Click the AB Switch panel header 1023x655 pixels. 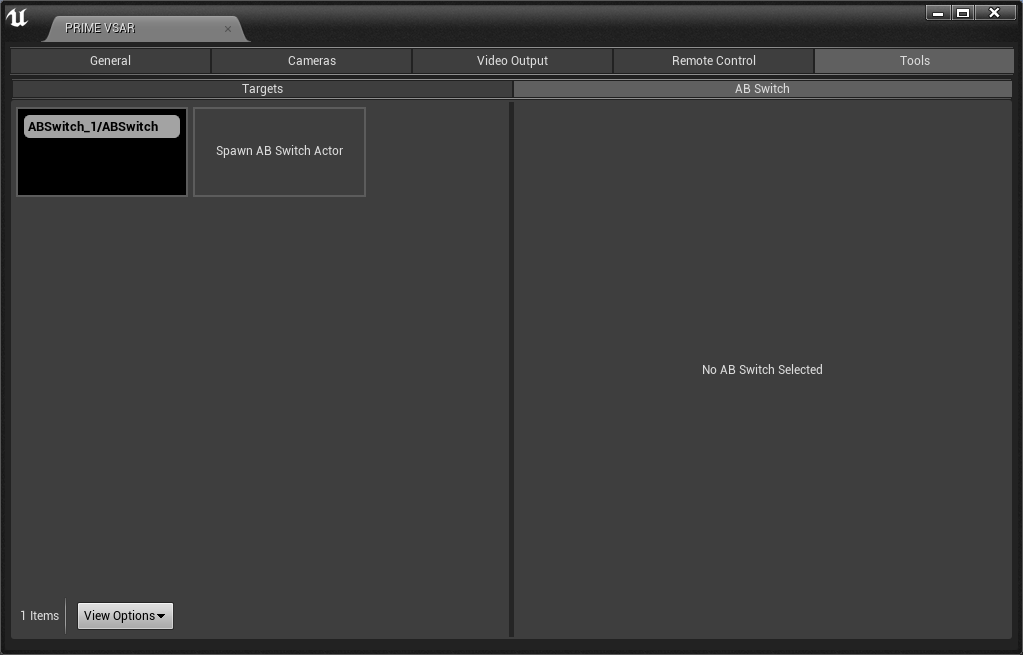pos(762,89)
